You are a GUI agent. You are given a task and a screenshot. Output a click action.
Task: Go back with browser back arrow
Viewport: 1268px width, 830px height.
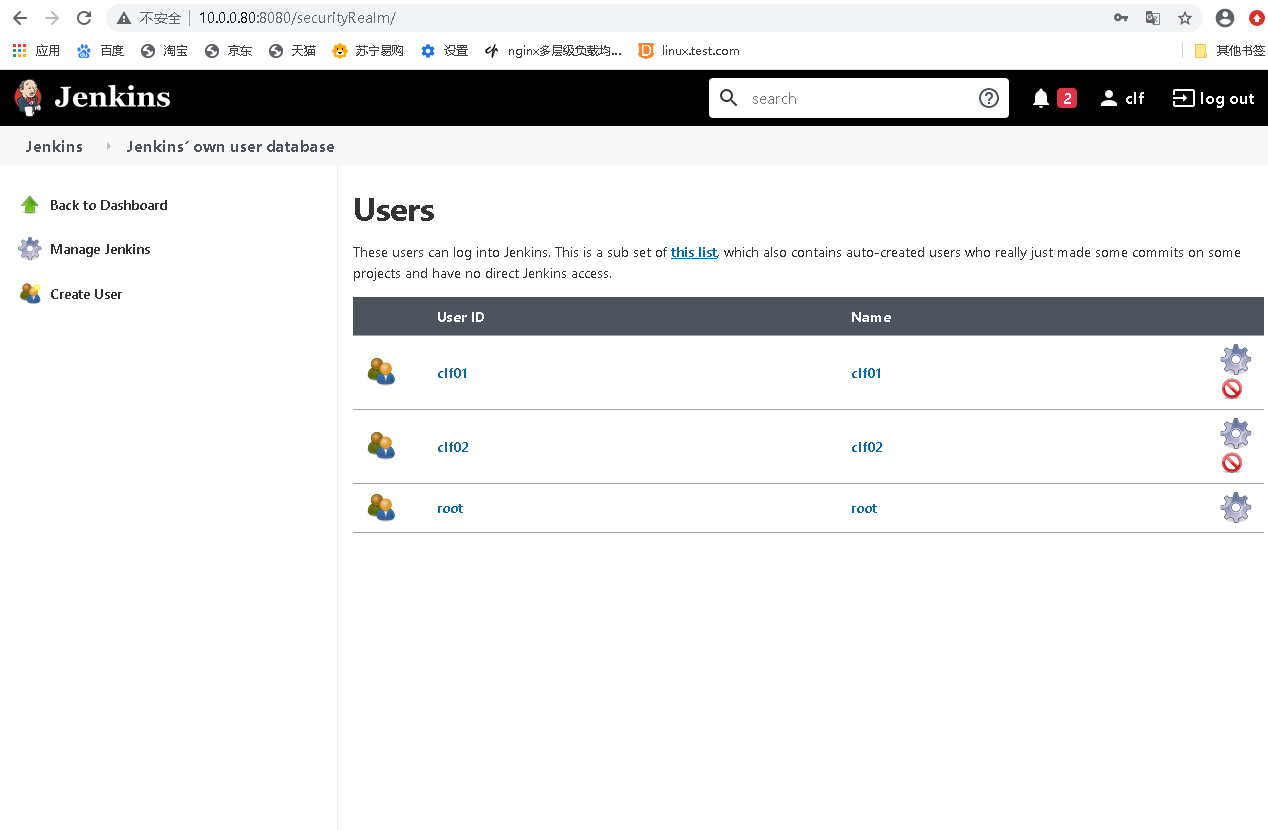pos(20,18)
